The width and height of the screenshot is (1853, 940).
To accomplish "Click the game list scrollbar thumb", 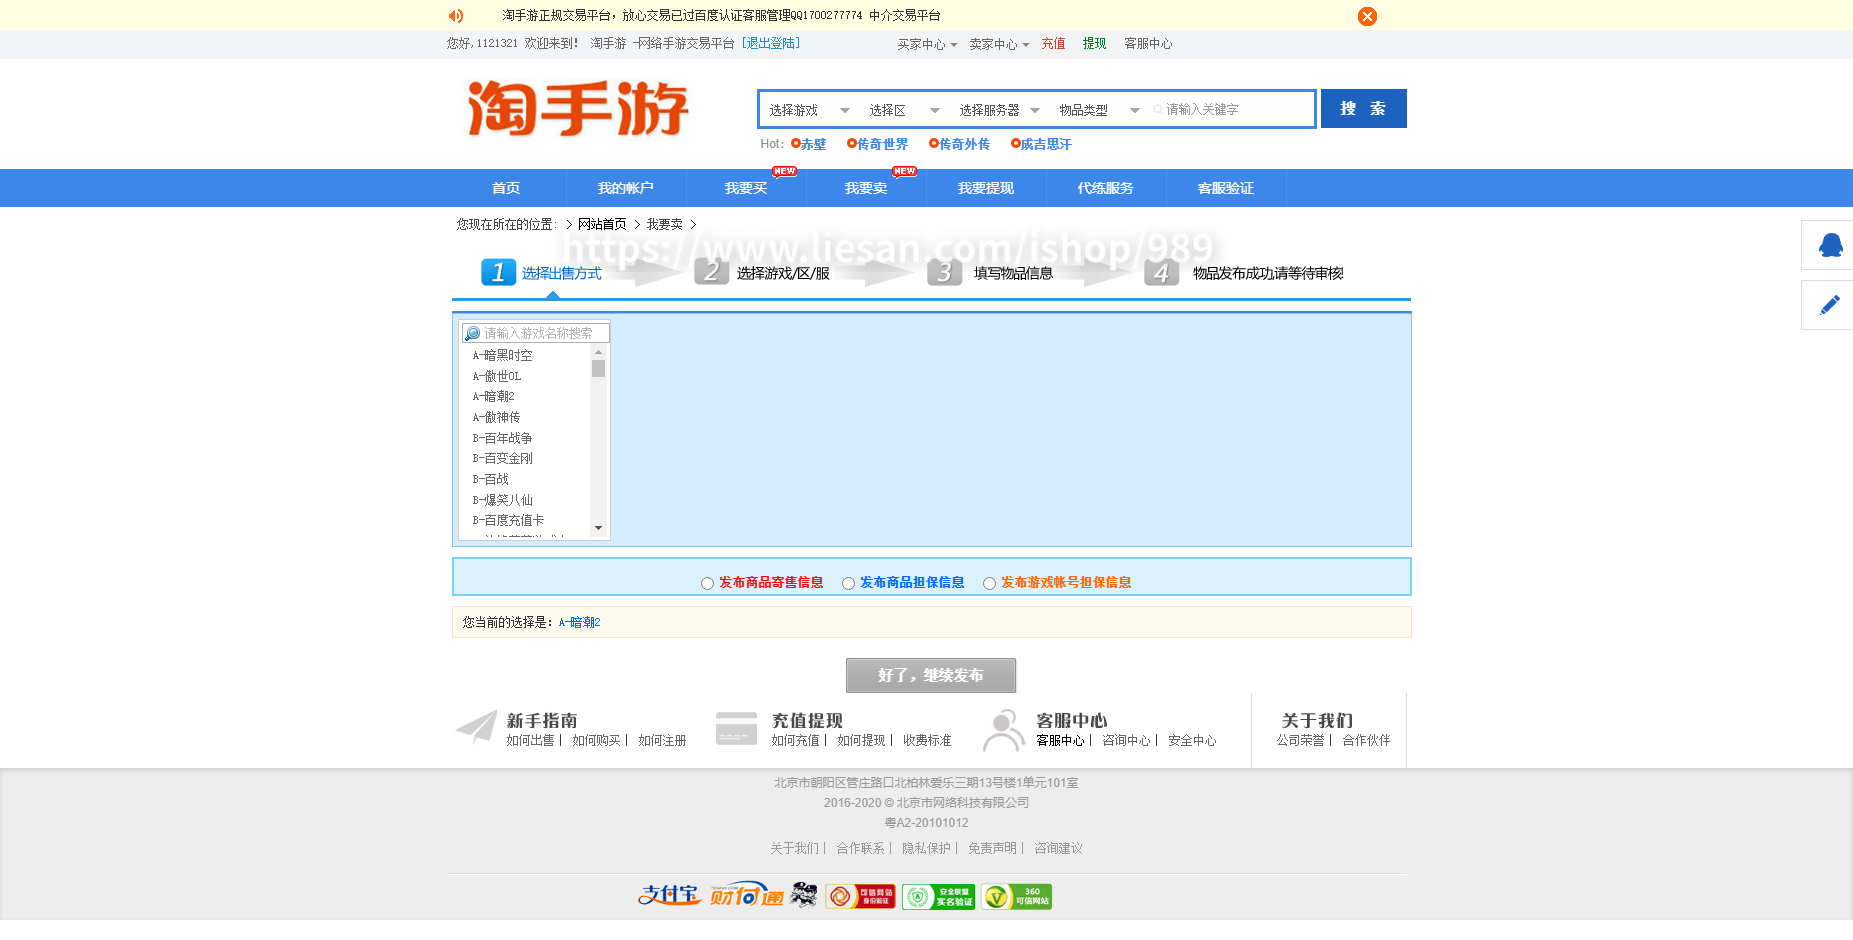I will 598,368.
